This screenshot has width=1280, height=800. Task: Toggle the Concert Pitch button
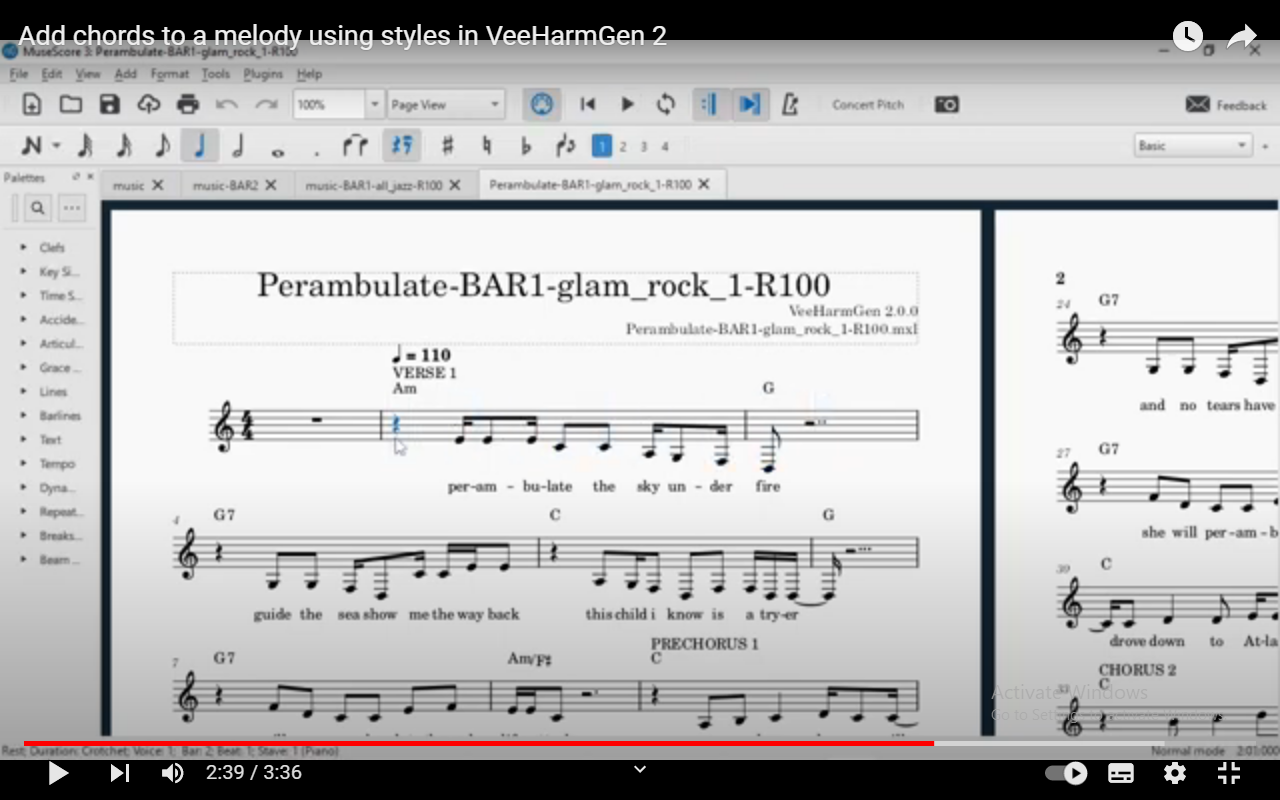[868, 104]
